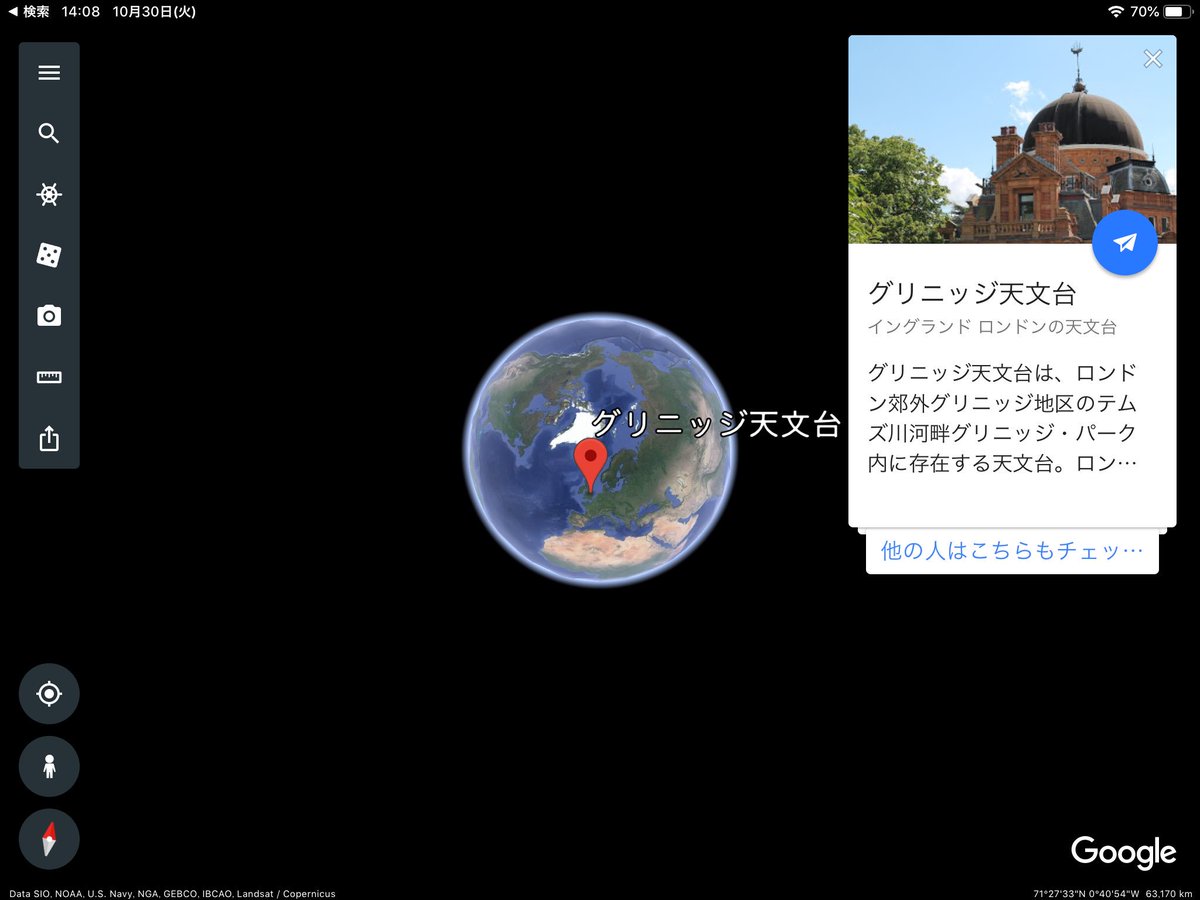Fly to Greenwich with blue button
The height and width of the screenshot is (900, 1200).
tap(1125, 243)
